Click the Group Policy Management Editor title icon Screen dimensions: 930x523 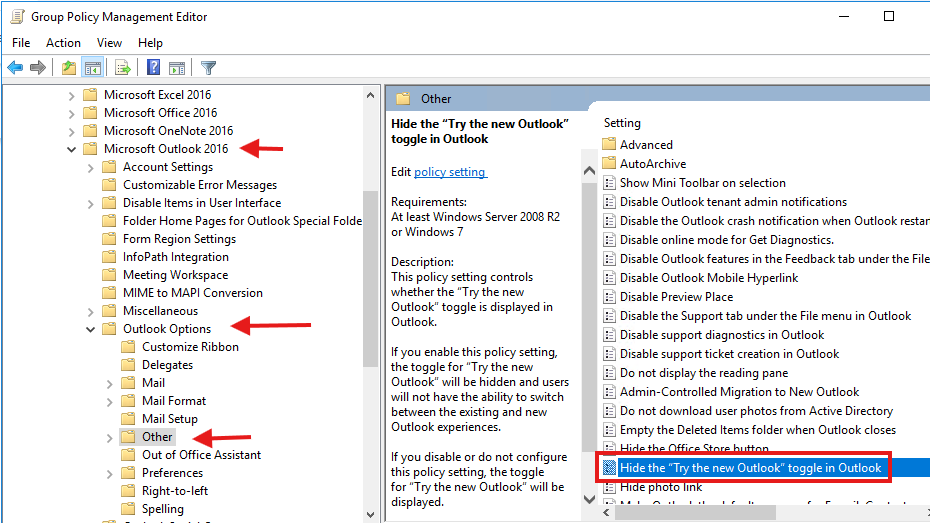(18, 17)
